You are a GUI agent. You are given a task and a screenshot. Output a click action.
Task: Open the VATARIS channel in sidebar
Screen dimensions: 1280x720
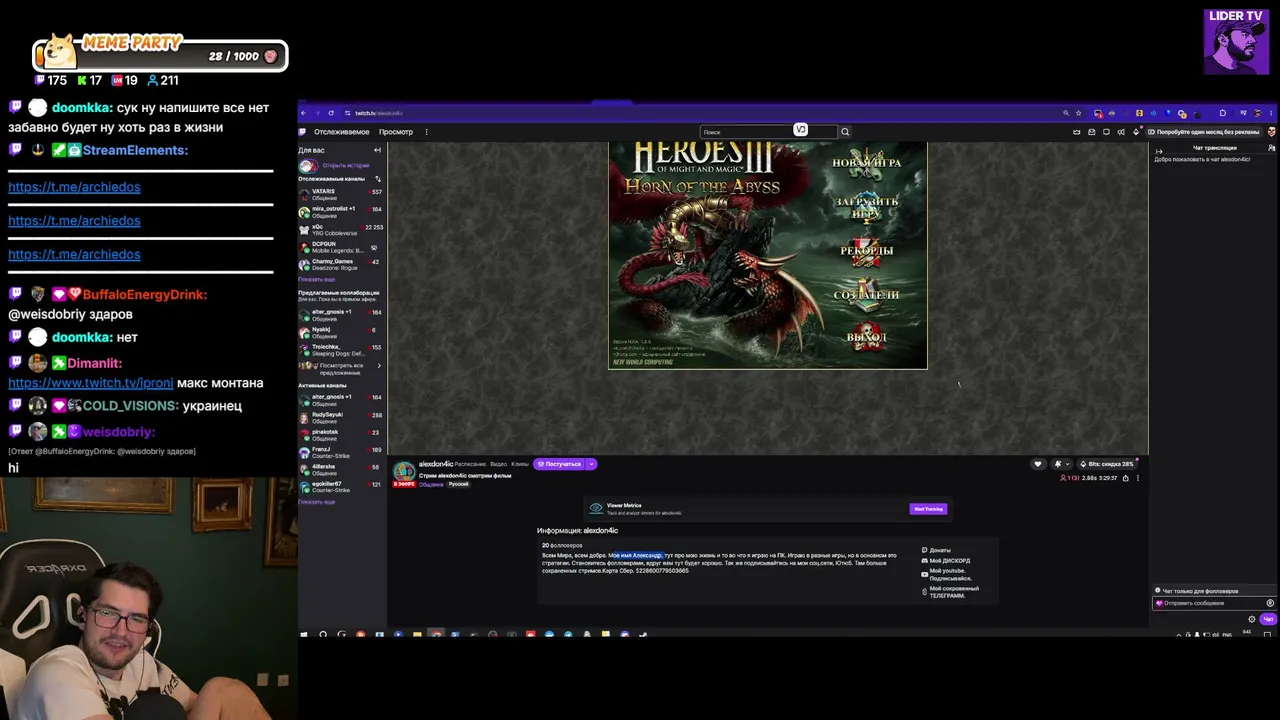(340, 194)
